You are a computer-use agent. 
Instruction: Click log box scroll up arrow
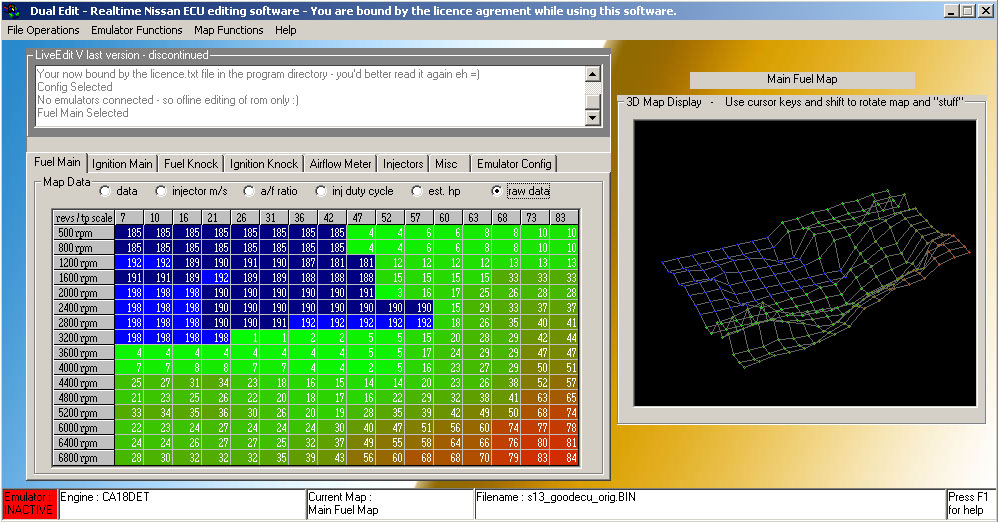(x=593, y=74)
